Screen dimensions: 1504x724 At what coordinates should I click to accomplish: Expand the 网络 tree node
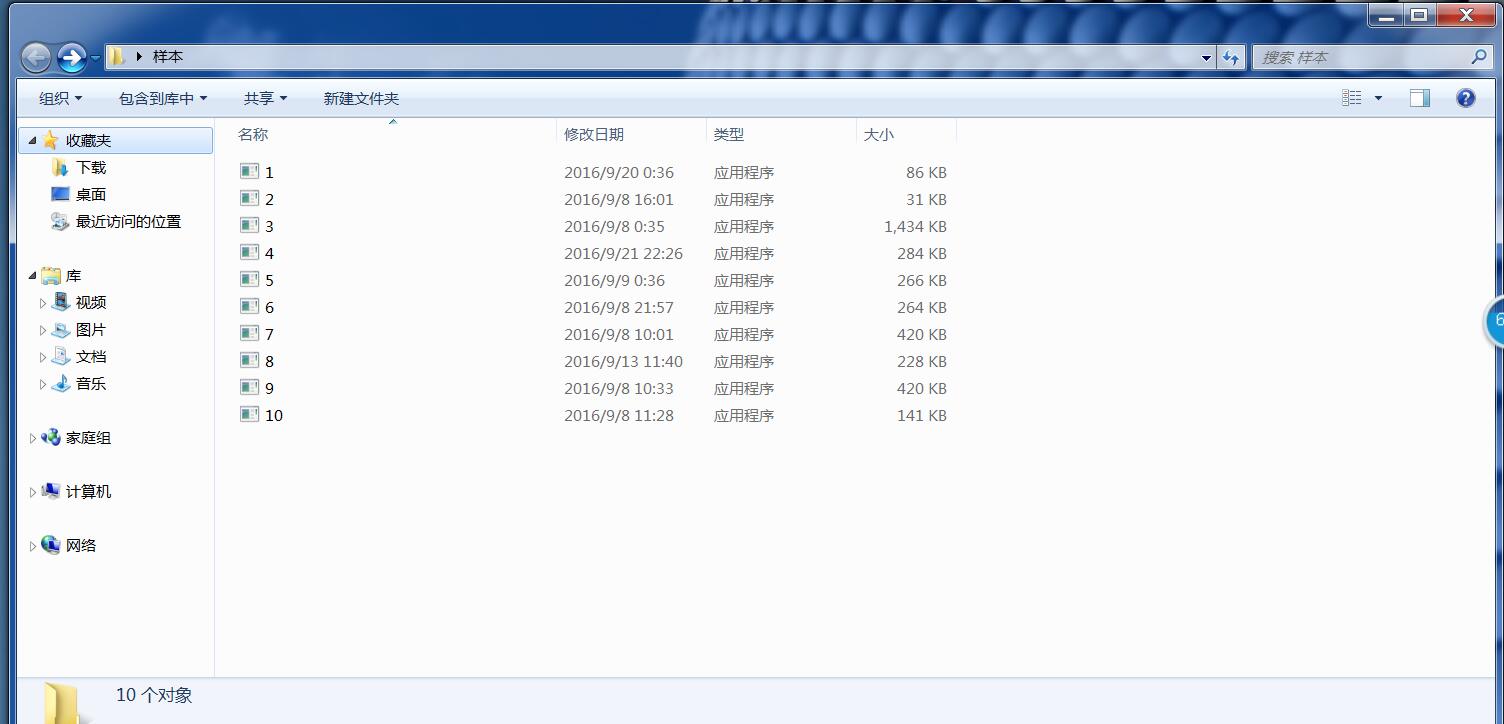click(x=32, y=546)
